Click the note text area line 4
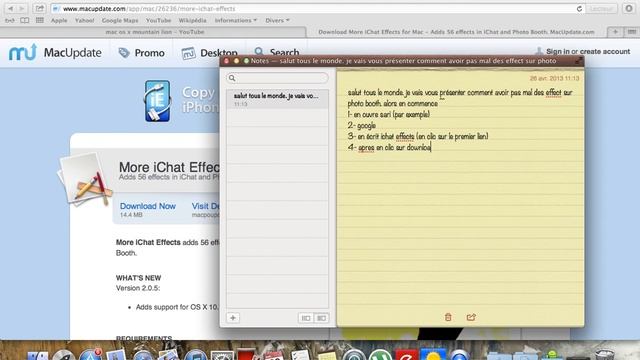640x360 pixels. click(390, 147)
